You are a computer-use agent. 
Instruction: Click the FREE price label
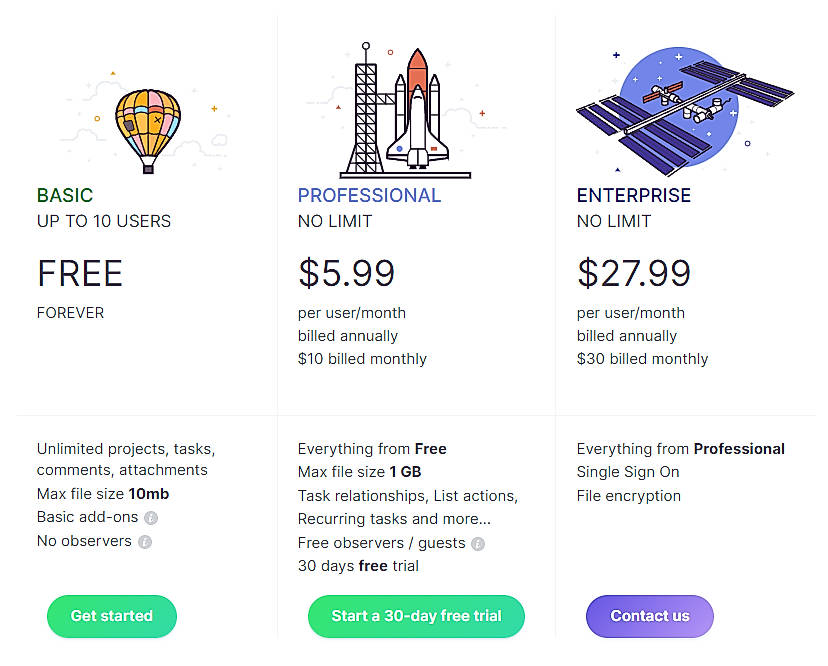point(79,273)
